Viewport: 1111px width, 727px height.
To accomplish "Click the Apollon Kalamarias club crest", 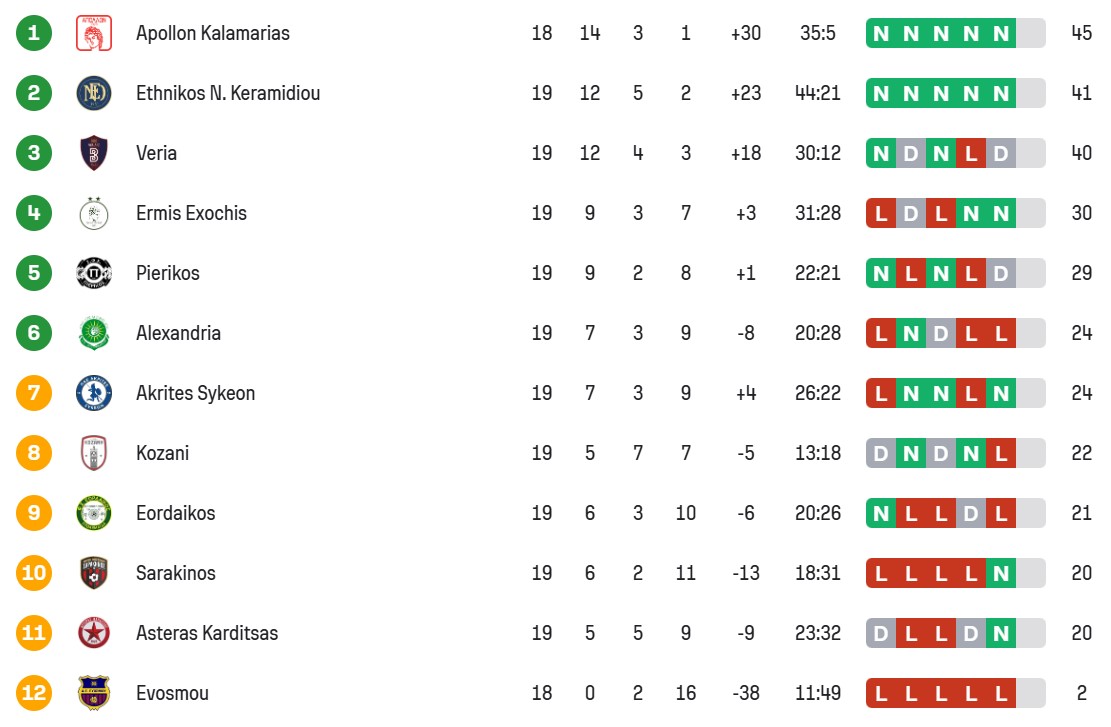I will coord(94,33).
